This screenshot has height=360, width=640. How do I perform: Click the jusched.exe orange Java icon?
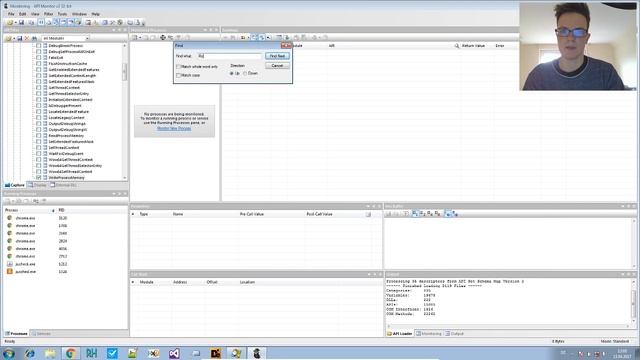pyautogui.click(x=9, y=271)
